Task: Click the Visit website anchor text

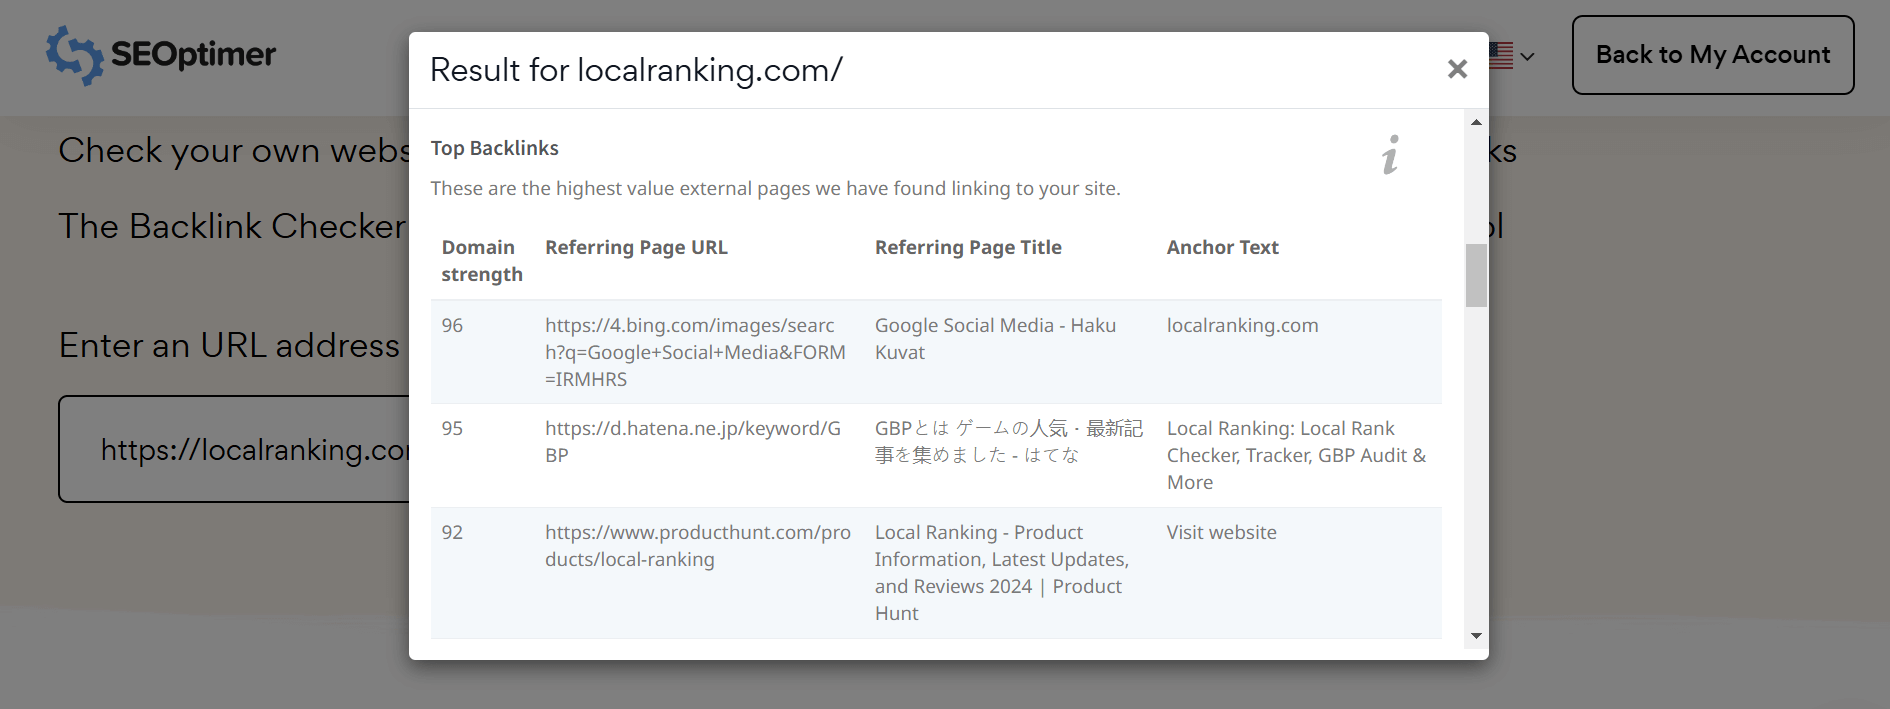Action: 1221,532
